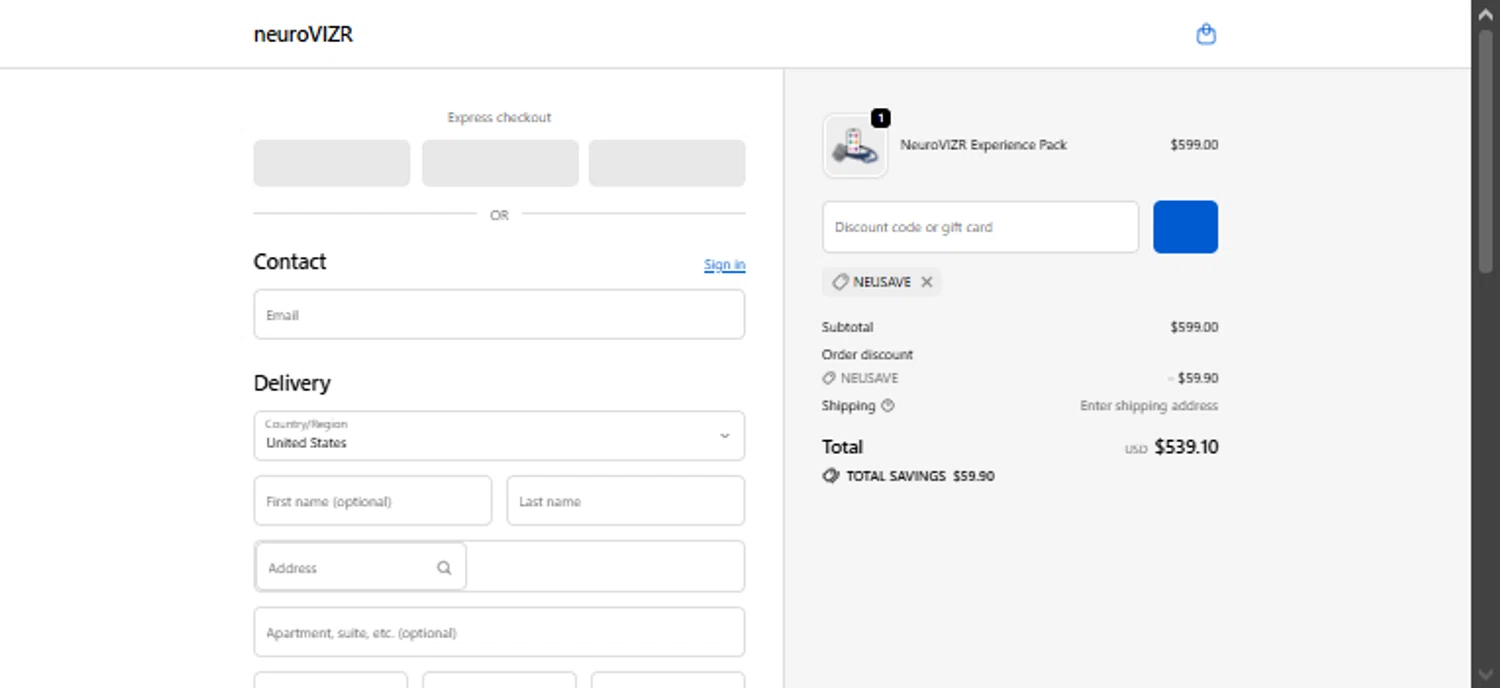Focus the Last name field
Viewport: 1500px width, 688px height.
626,501
